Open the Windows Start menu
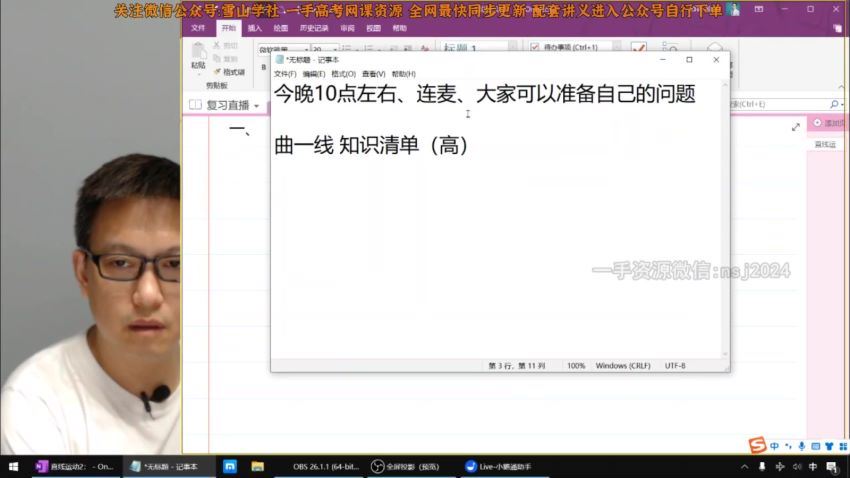The image size is (850, 478). 14,466
